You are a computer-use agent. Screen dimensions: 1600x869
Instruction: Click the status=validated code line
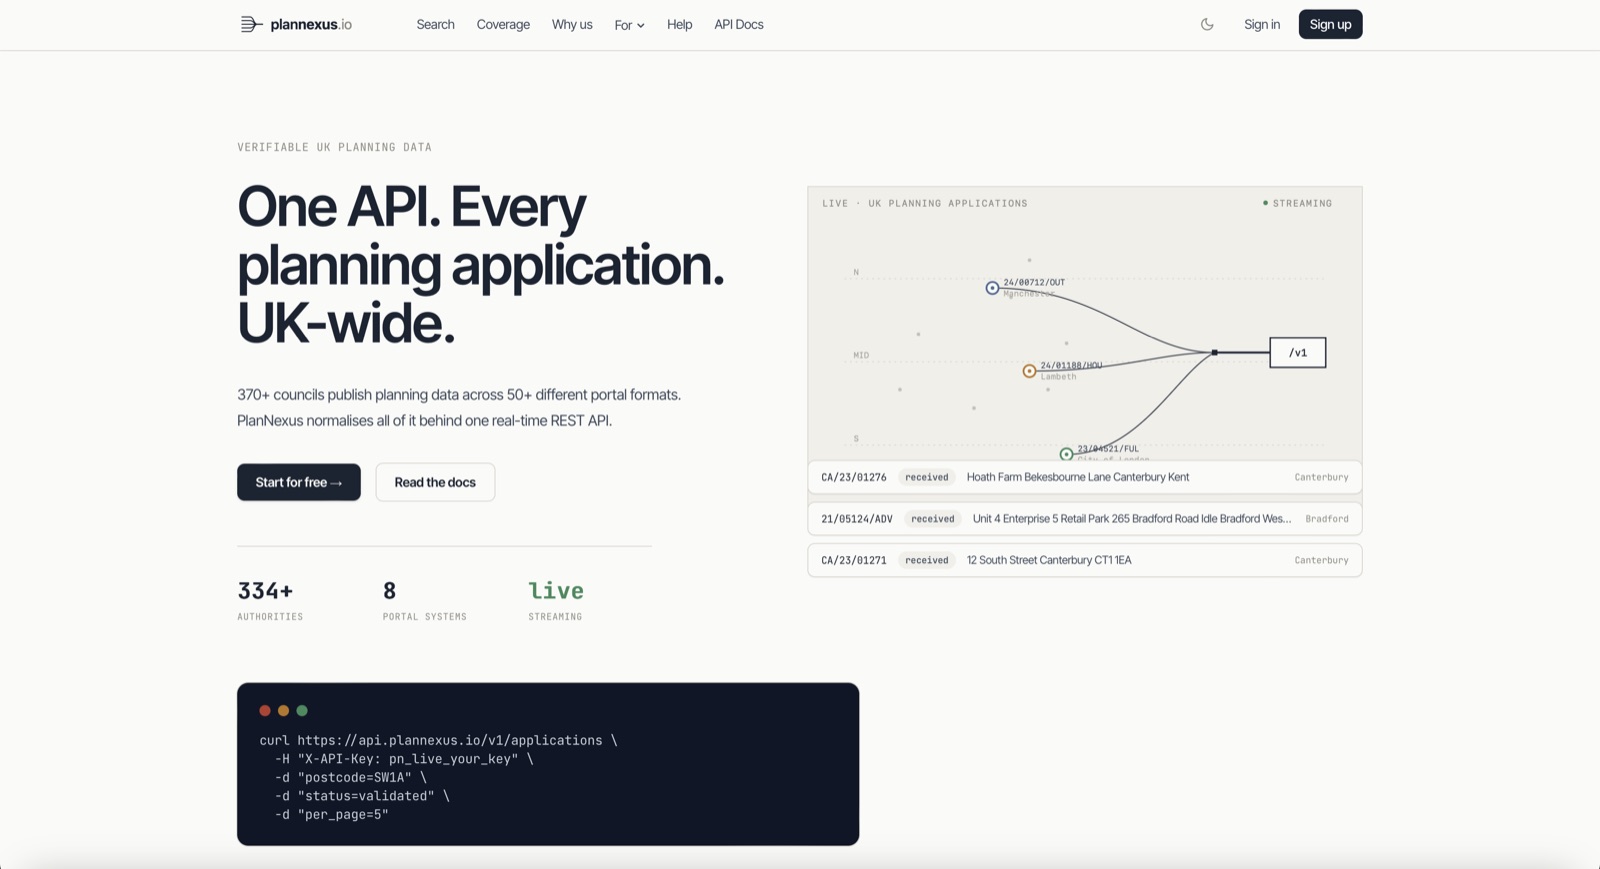(x=362, y=796)
